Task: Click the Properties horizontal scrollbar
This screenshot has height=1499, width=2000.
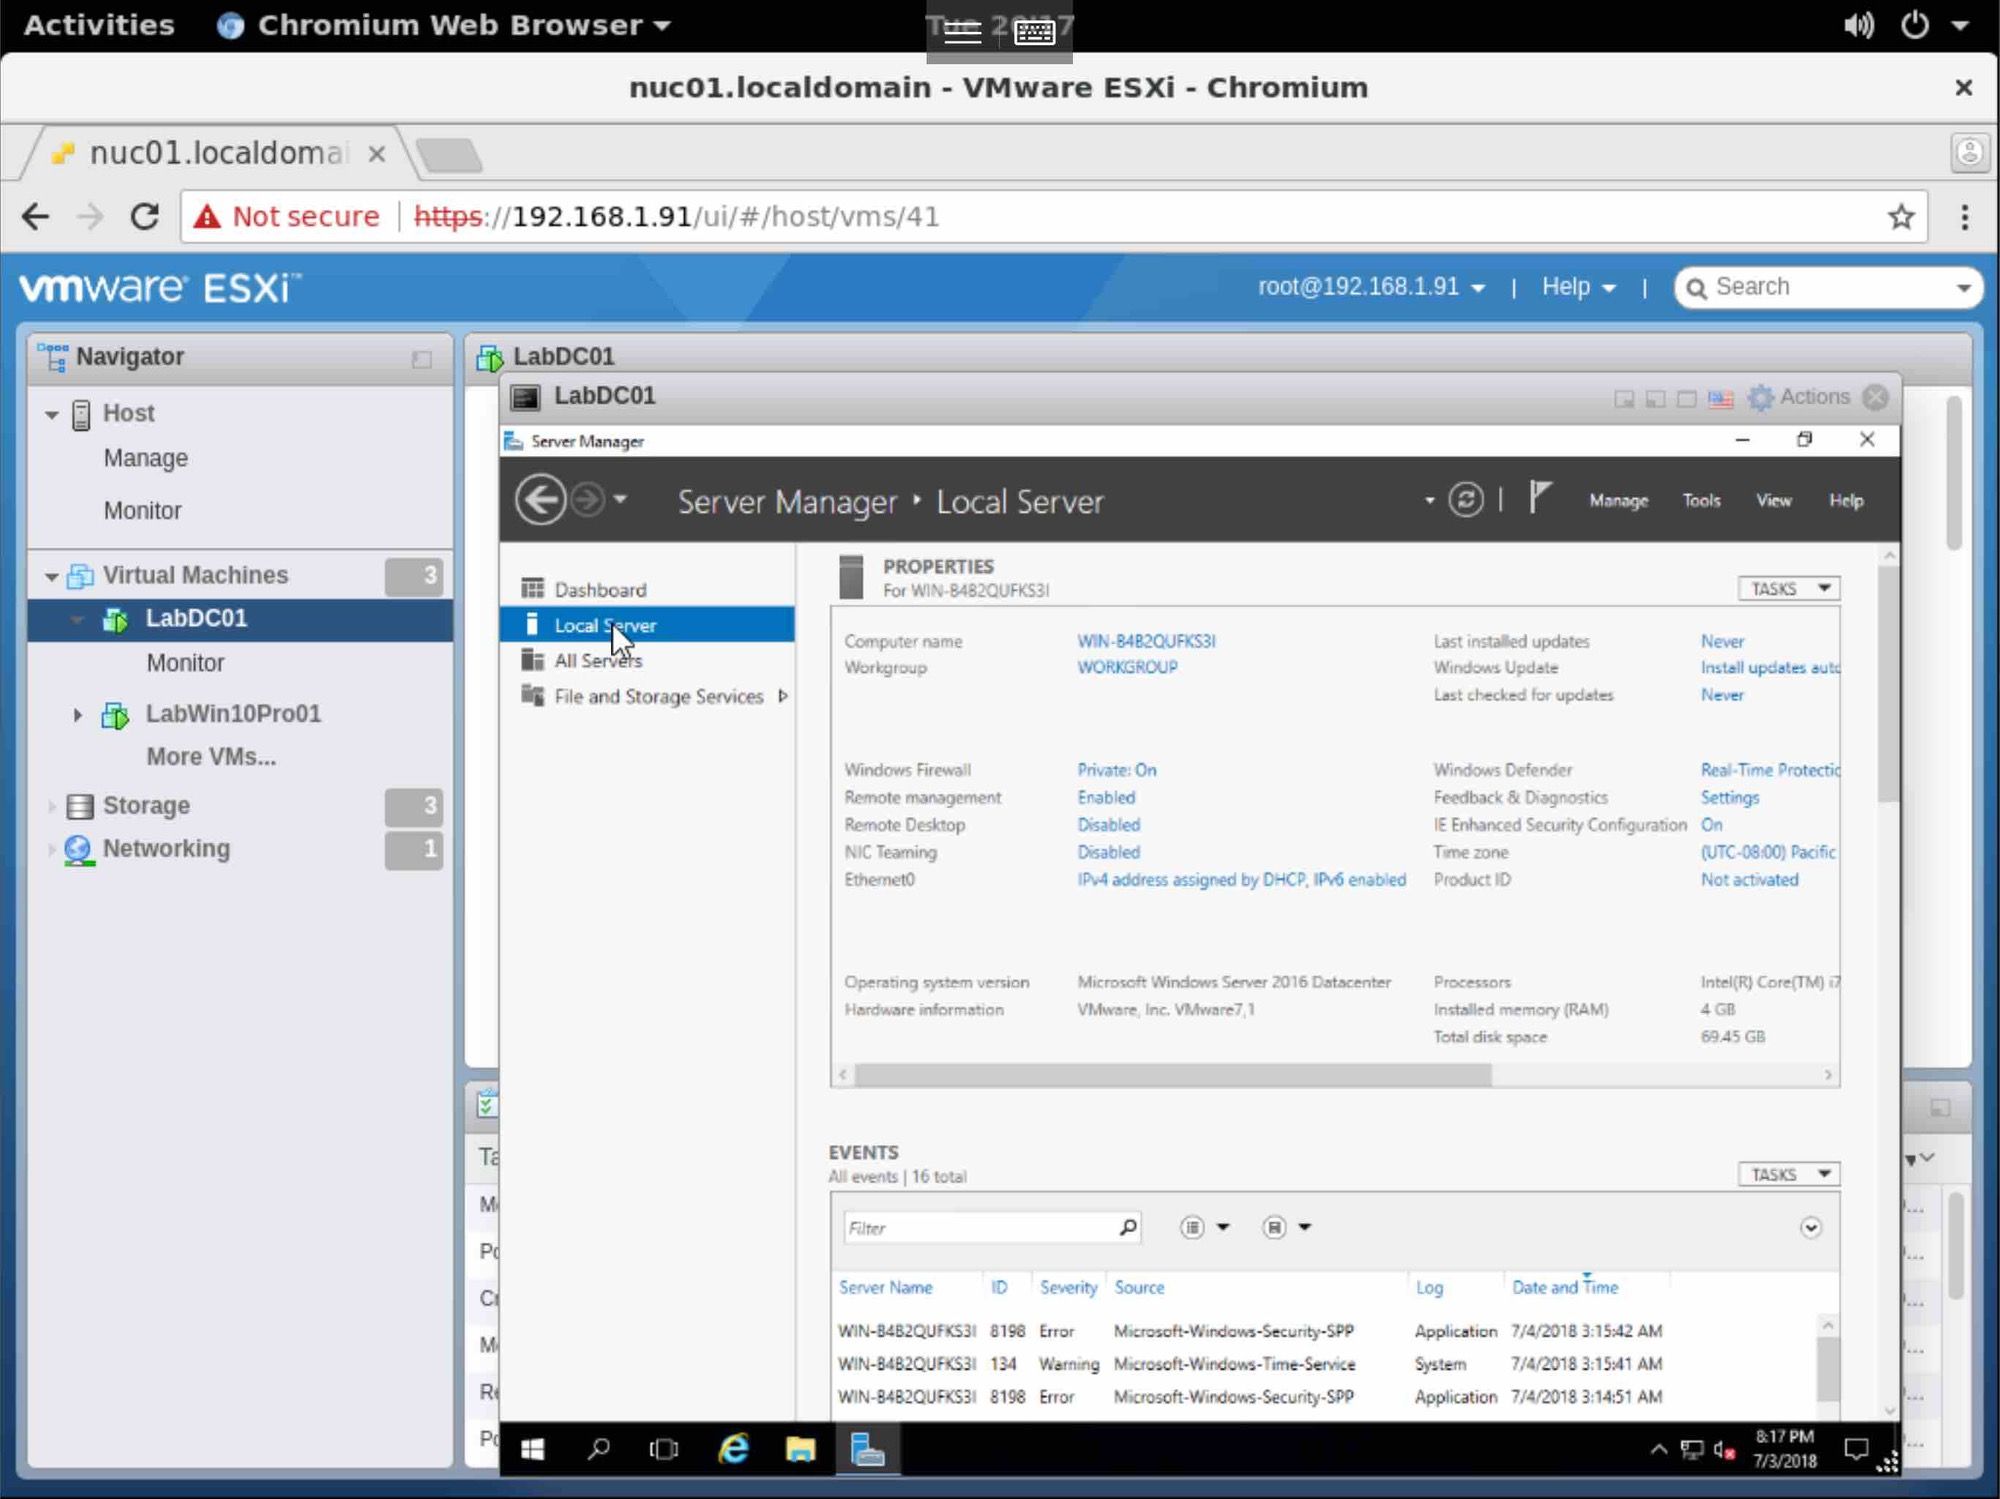Action: [1173, 1075]
